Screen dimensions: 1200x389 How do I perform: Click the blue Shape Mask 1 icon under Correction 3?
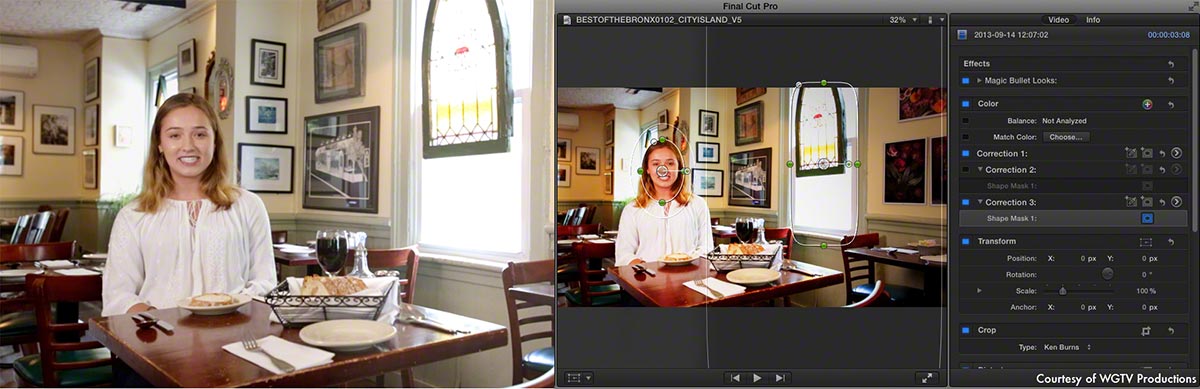click(1147, 218)
